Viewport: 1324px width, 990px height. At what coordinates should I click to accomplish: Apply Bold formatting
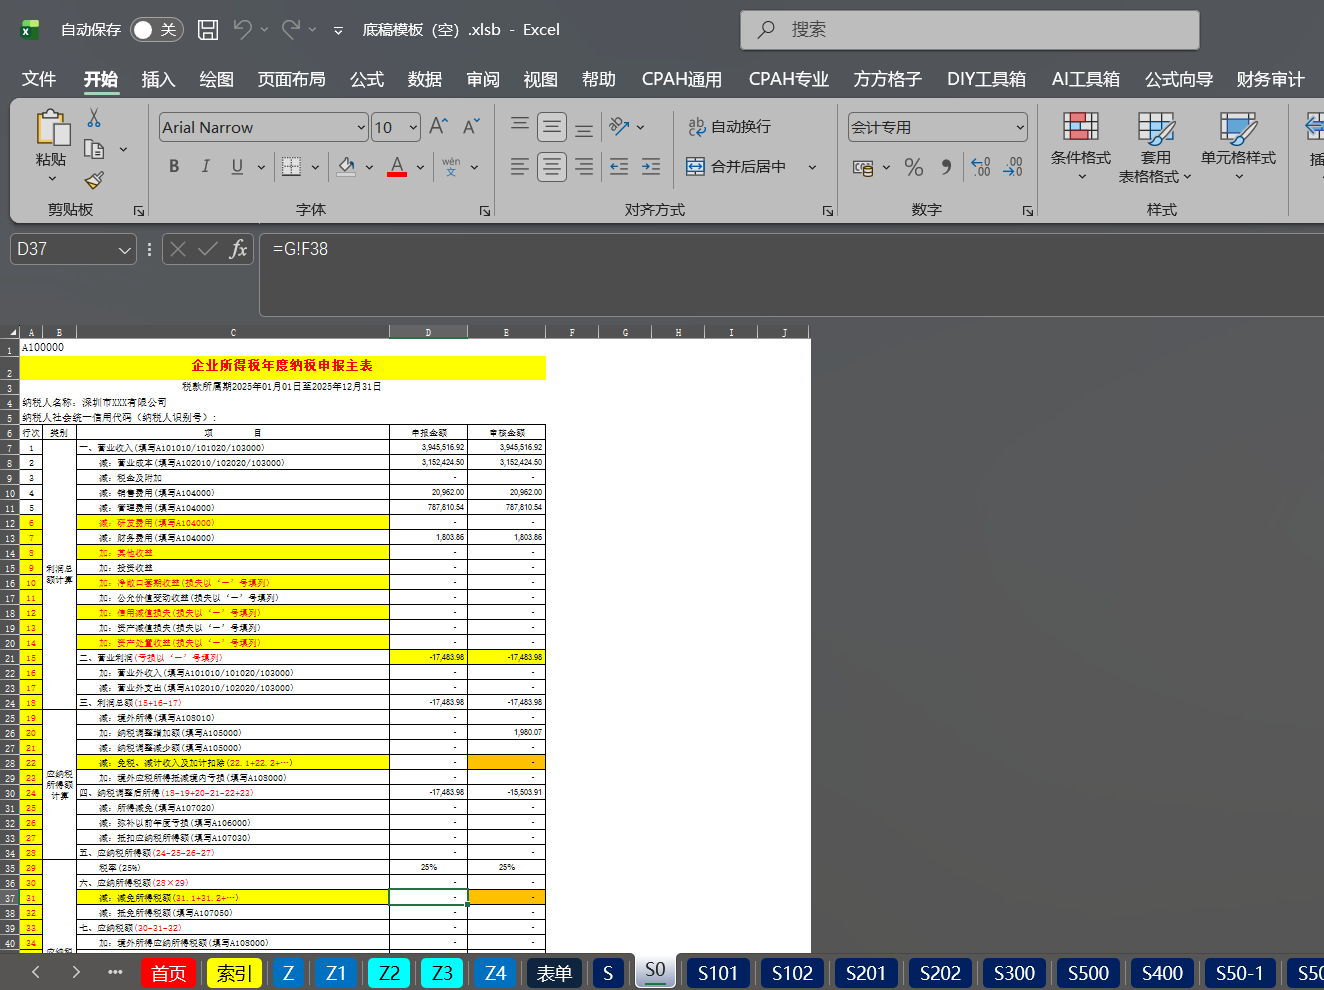[174, 166]
